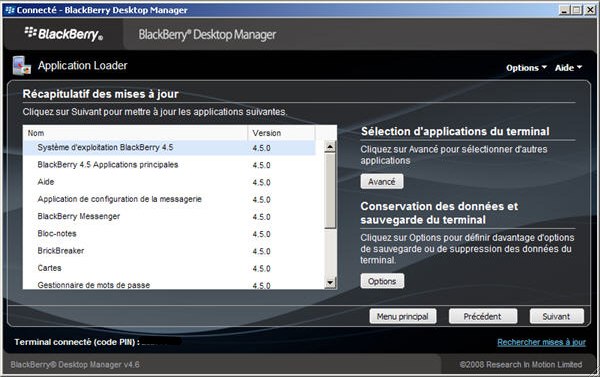The width and height of the screenshot is (600, 377).
Task: Select the Bloc-notes row
Action: pyautogui.click(x=169, y=234)
